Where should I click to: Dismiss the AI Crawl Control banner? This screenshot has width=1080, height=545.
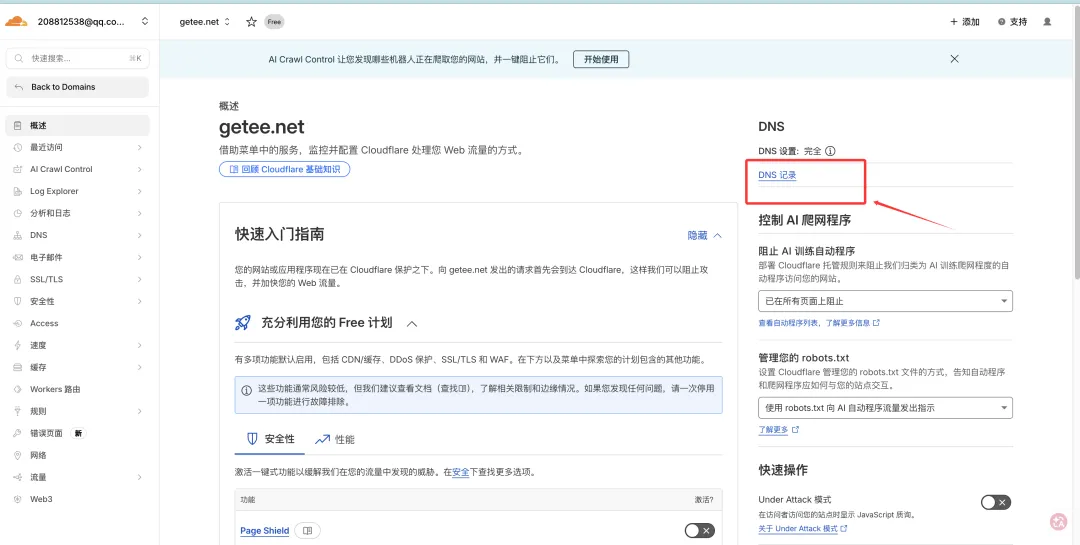pos(954,59)
